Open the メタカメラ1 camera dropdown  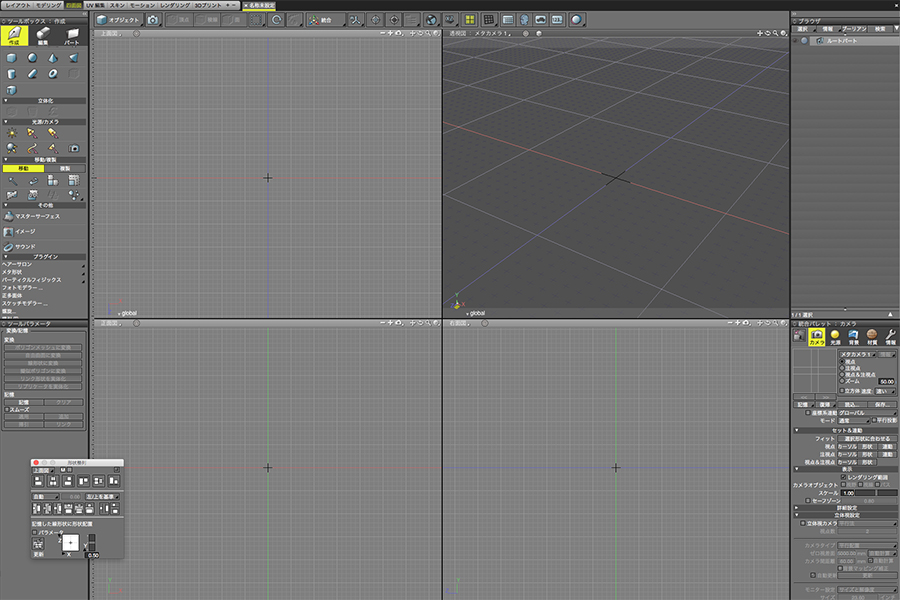(858, 354)
